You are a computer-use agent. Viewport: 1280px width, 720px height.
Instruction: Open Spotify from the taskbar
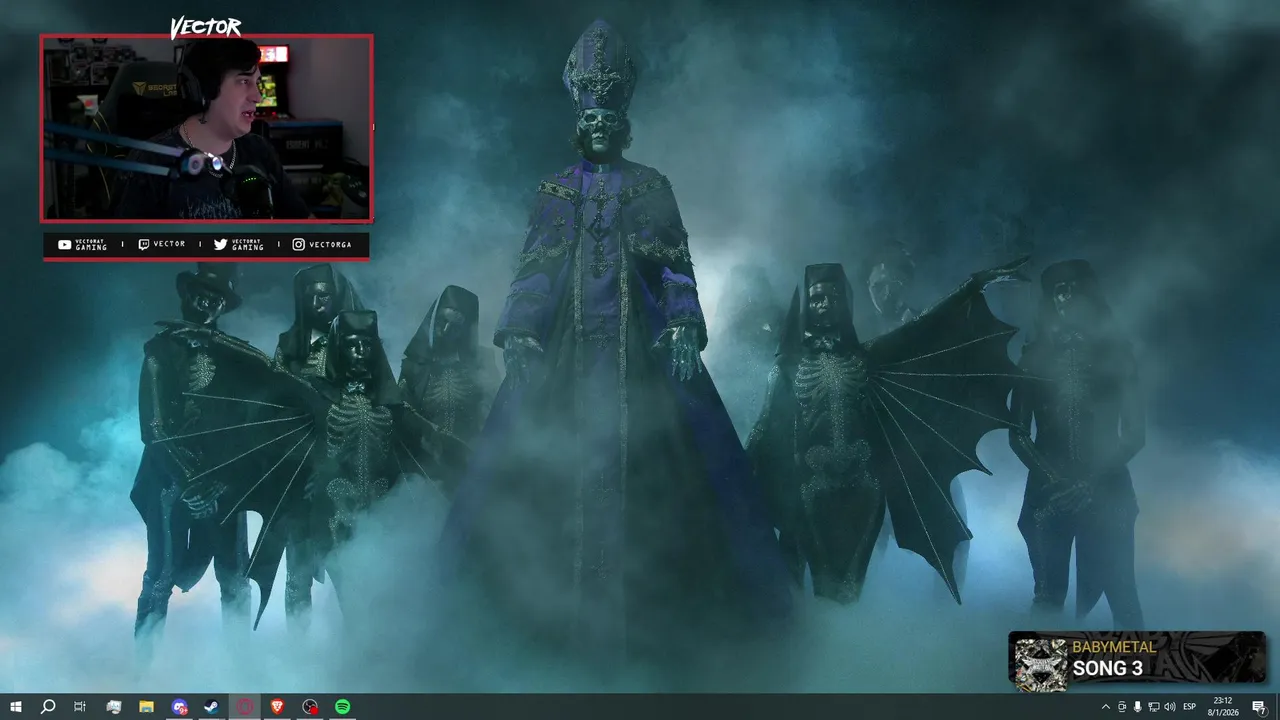click(x=342, y=707)
